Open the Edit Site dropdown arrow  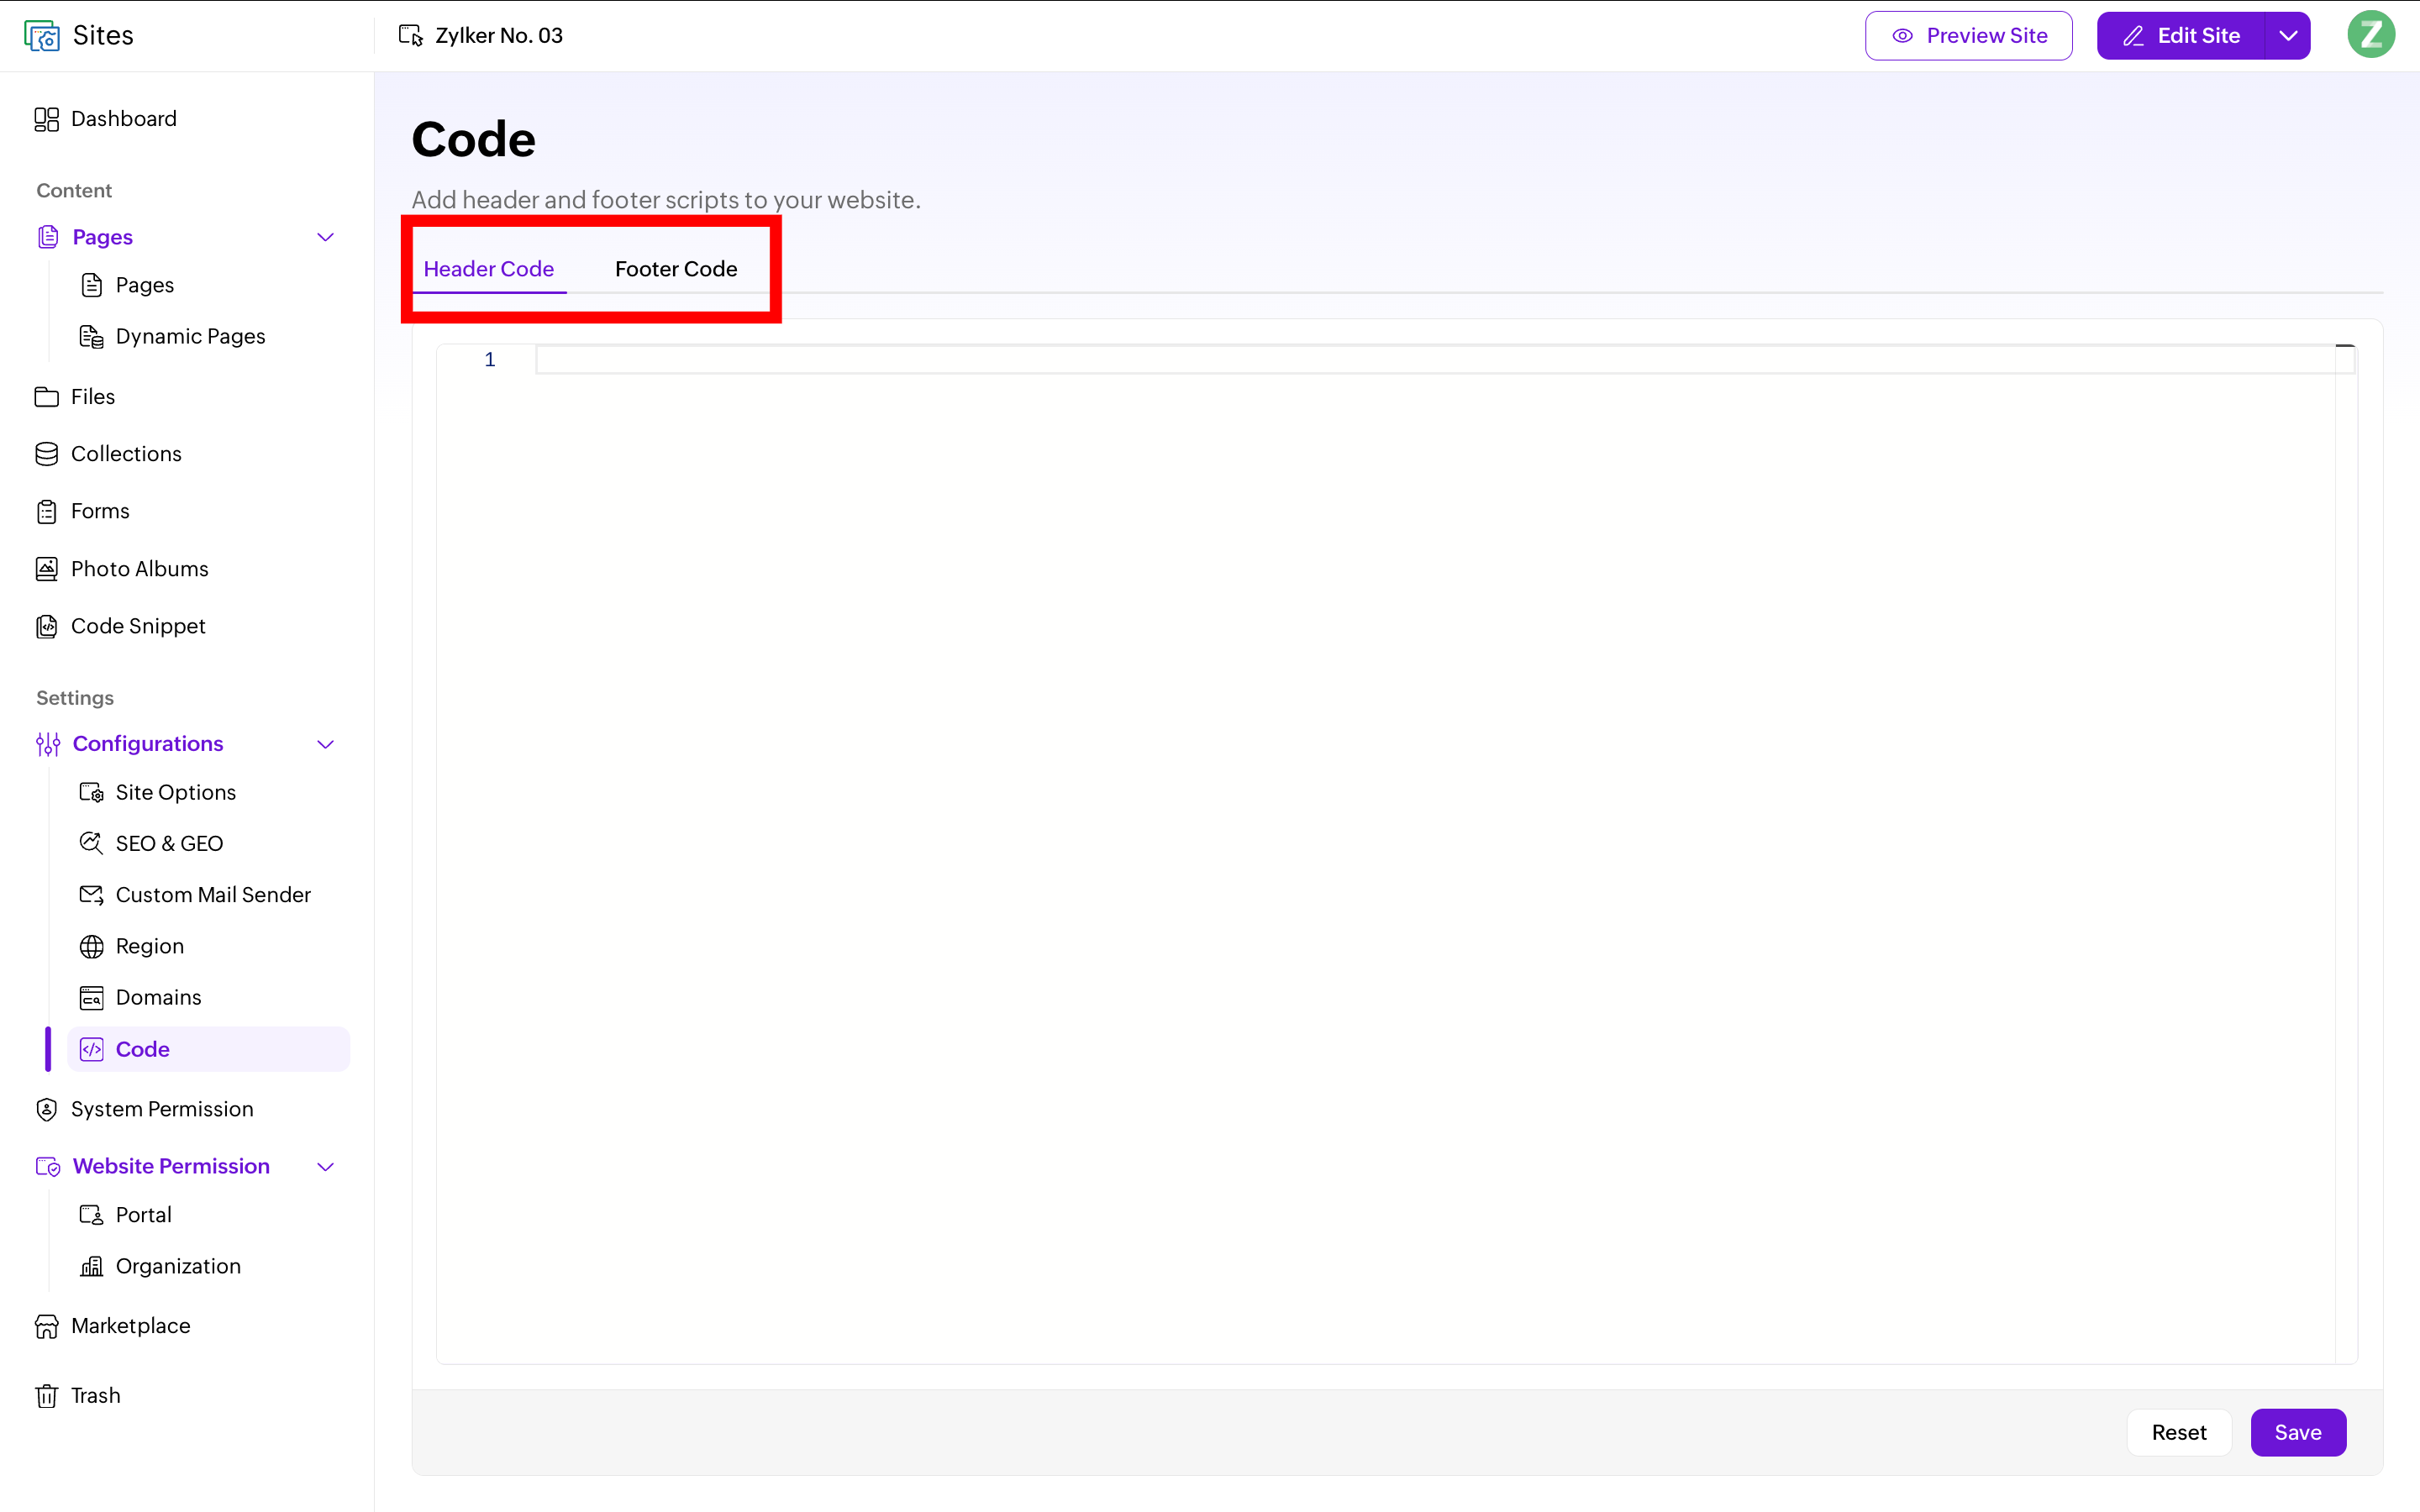pyautogui.click(x=2288, y=36)
